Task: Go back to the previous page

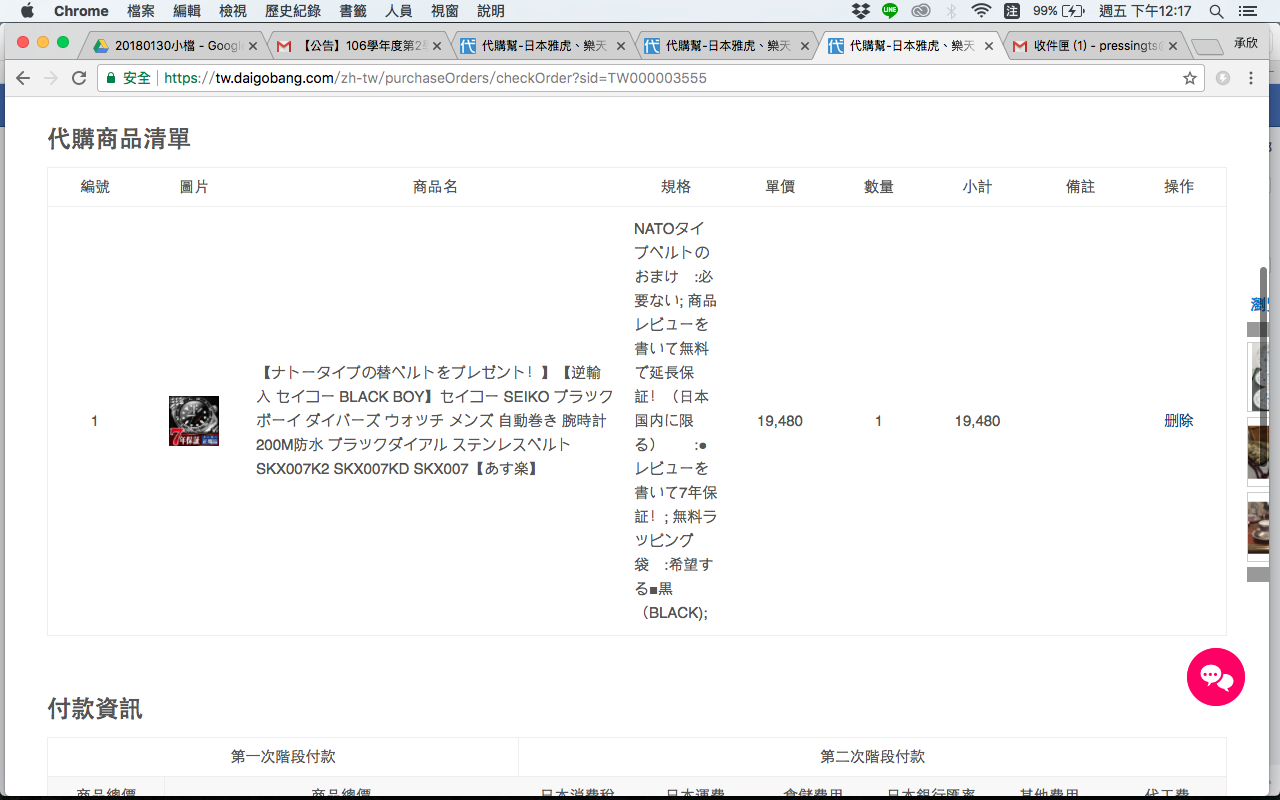Action: point(23,78)
